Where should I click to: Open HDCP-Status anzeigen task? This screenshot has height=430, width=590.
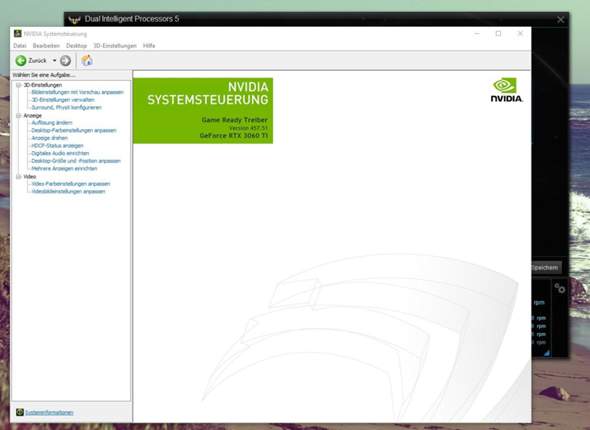click(57, 146)
